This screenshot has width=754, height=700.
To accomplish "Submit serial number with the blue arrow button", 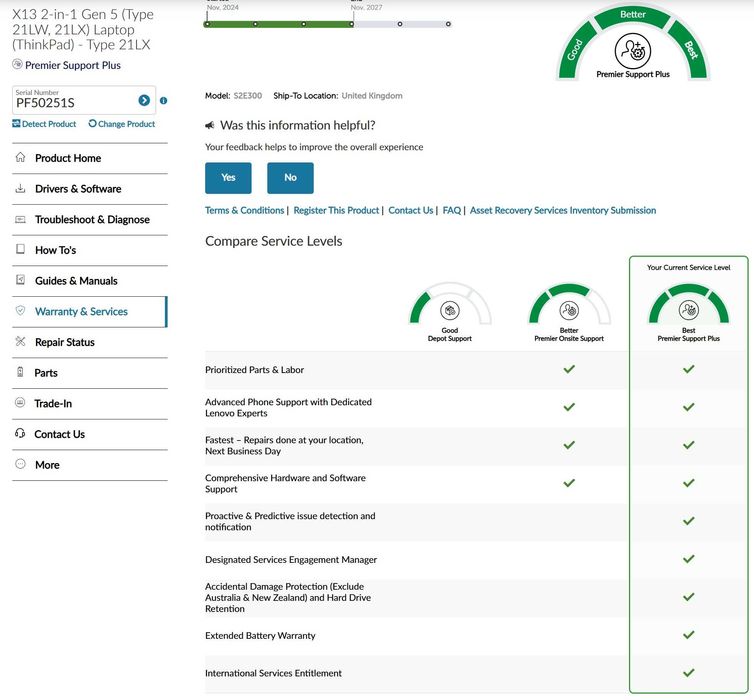I will point(144,100).
